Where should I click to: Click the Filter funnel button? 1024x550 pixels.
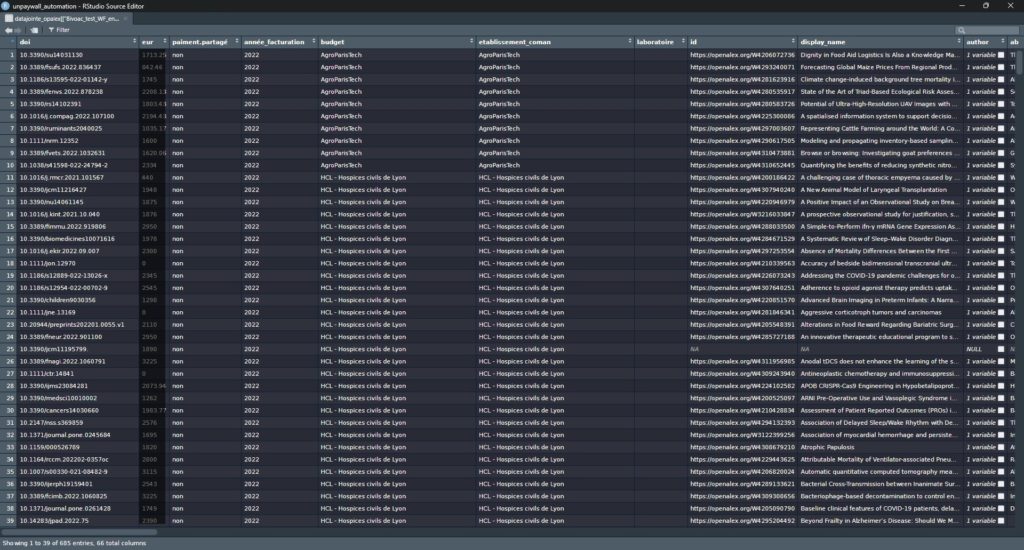coord(59,30)
